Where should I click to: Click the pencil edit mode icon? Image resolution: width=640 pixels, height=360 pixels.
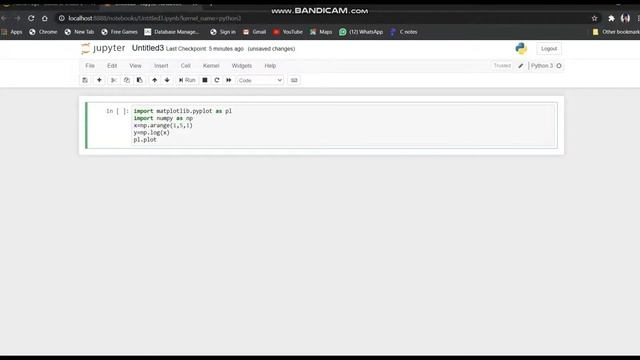pos(521,66)
